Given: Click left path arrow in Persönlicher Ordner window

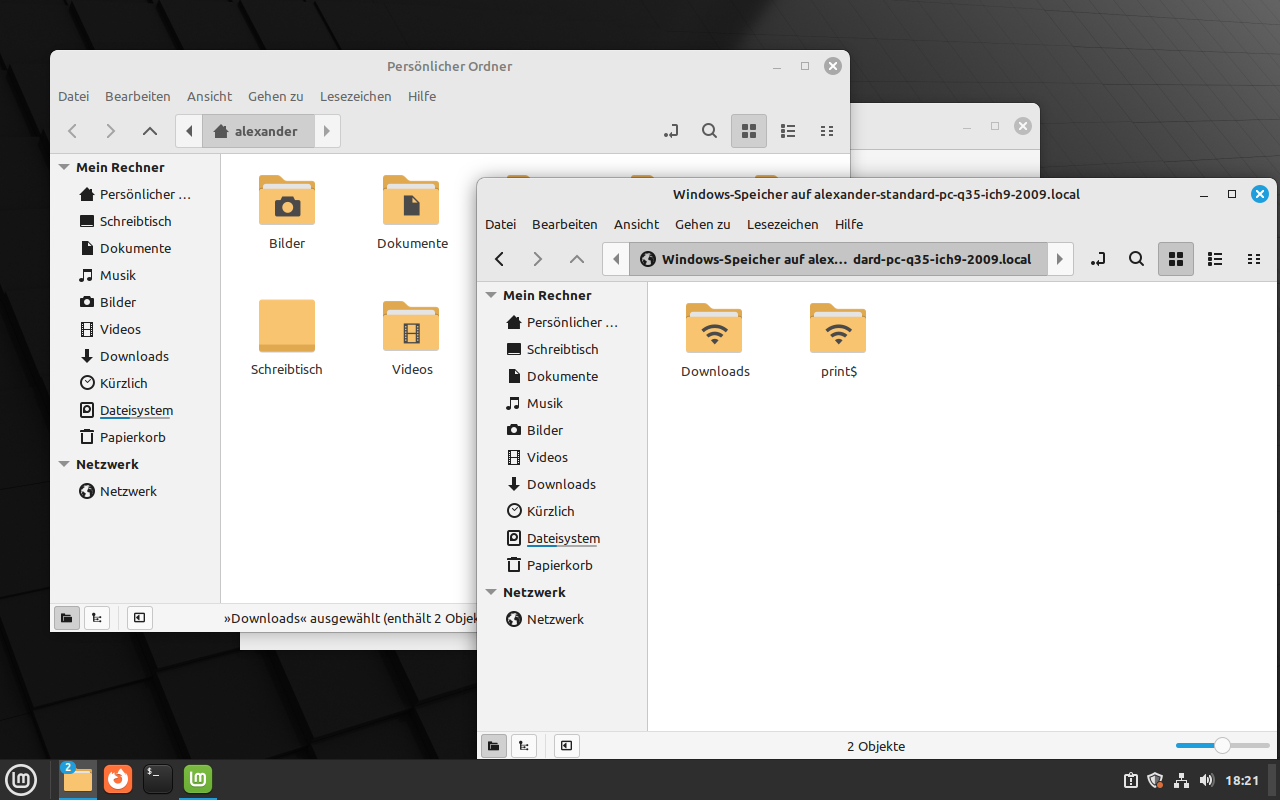Looking at the screenshot, I should [189, 131].
